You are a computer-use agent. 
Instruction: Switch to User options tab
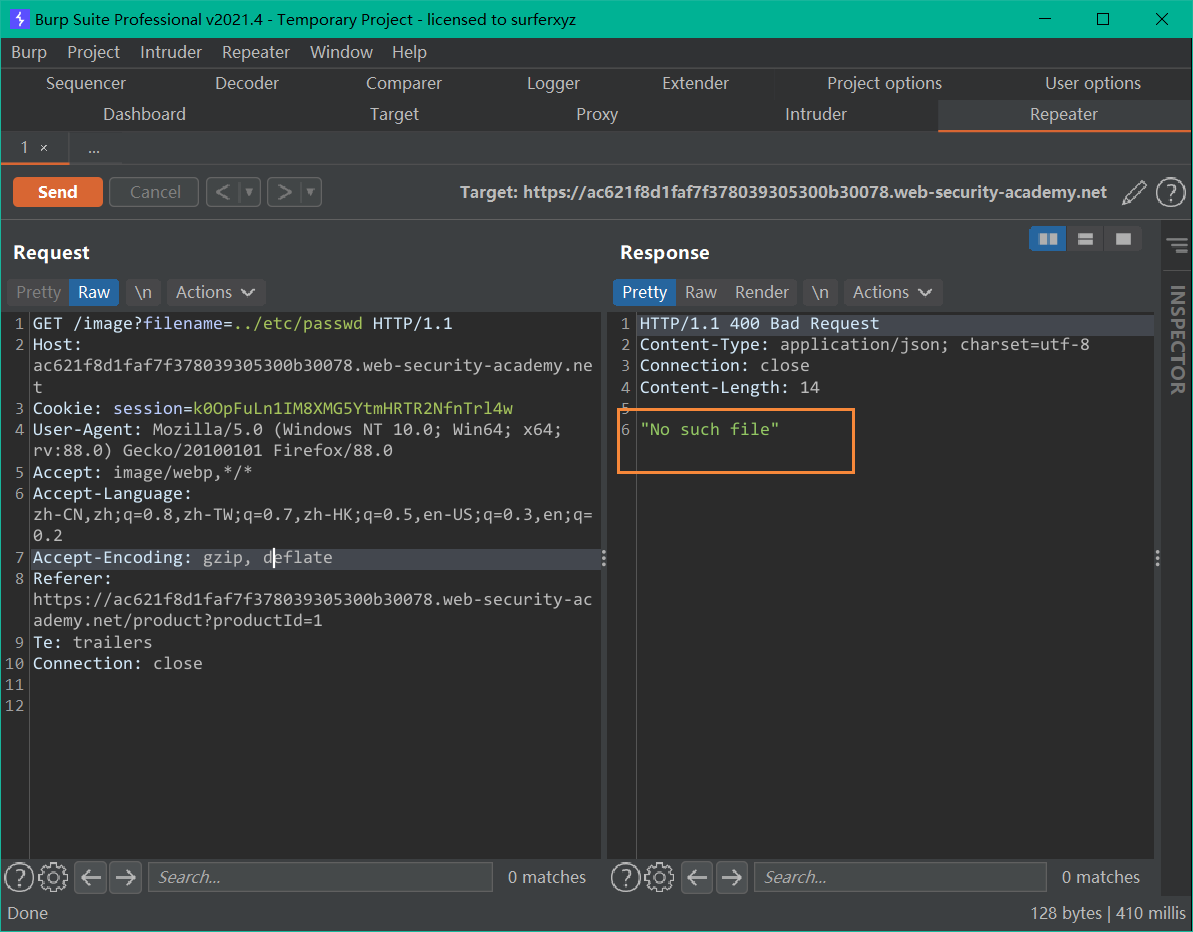[x=1093, y=84]
